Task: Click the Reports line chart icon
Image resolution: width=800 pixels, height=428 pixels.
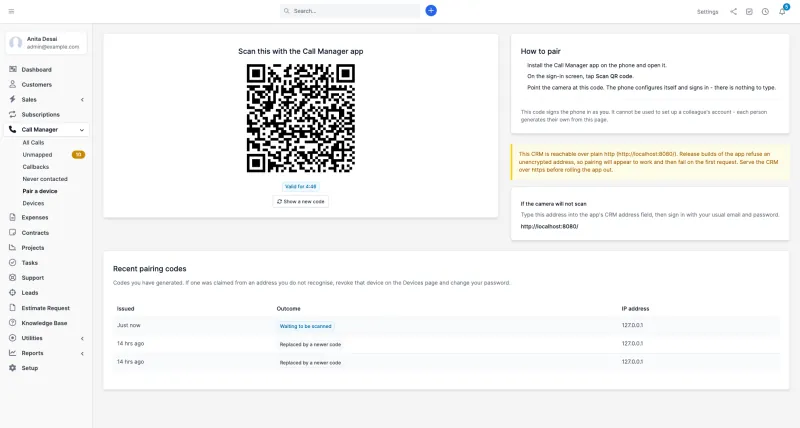Action: point(13,353)
